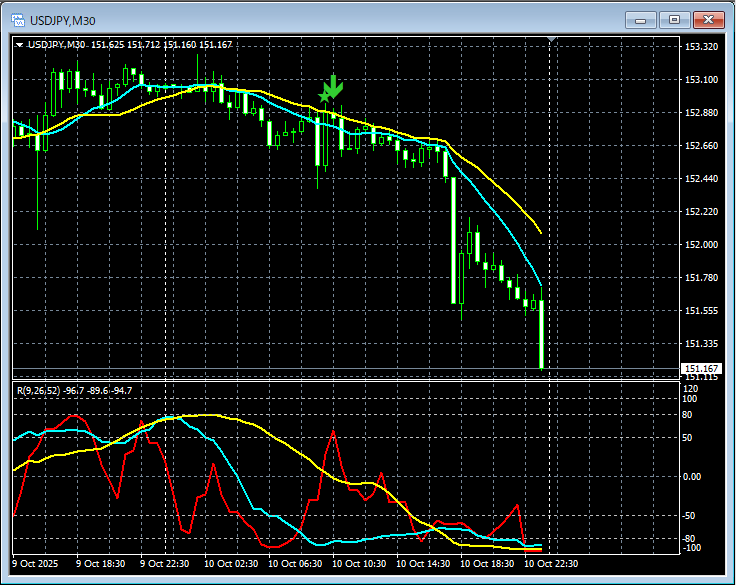Screen dimensions: 737x585
Task: Click the last large falling candle
Action: click(541, 335)
